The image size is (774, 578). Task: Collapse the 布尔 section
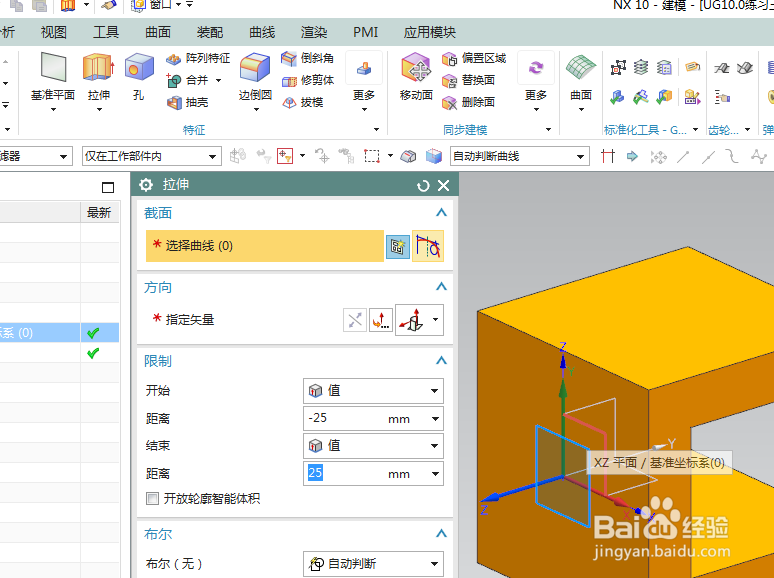(441, 534)
